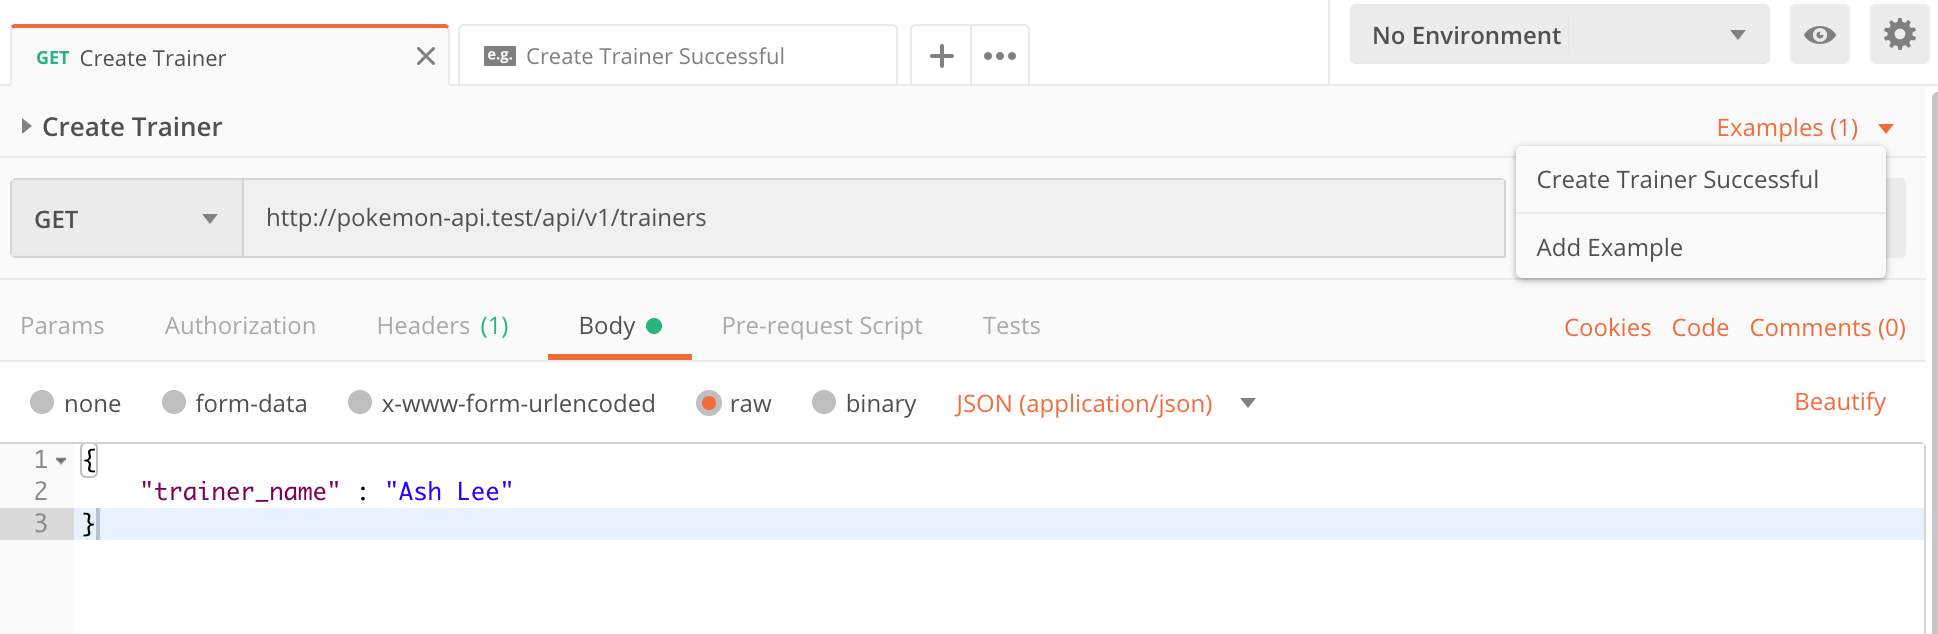Select the form-data body type

[x=174, y=402]
